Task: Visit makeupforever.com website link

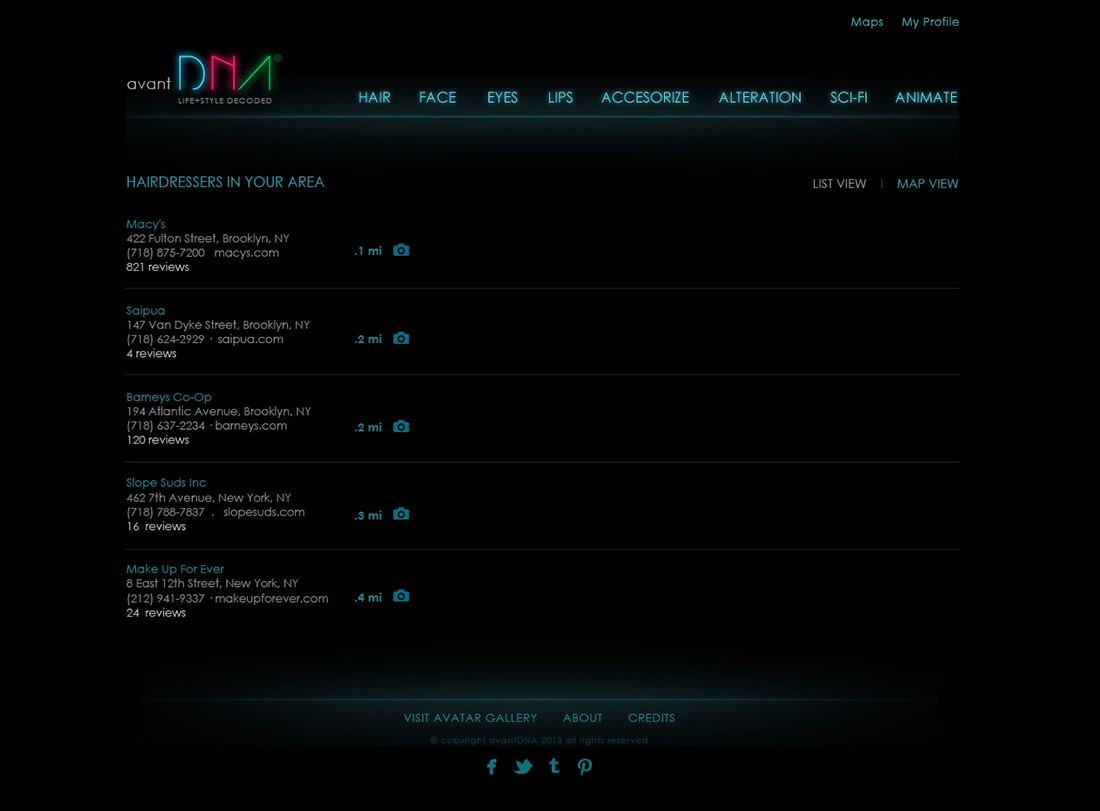Action: pyautogui.click(x=271, y=598)
